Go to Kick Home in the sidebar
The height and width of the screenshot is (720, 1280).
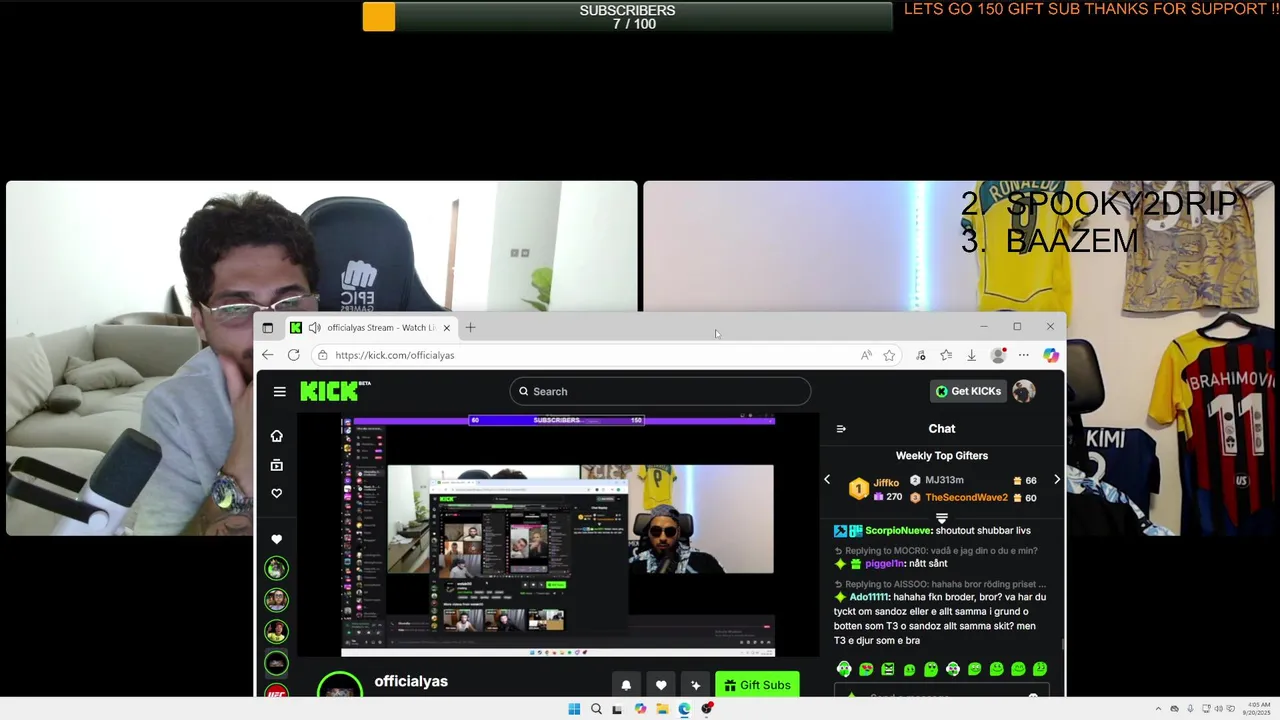point(277,436)
